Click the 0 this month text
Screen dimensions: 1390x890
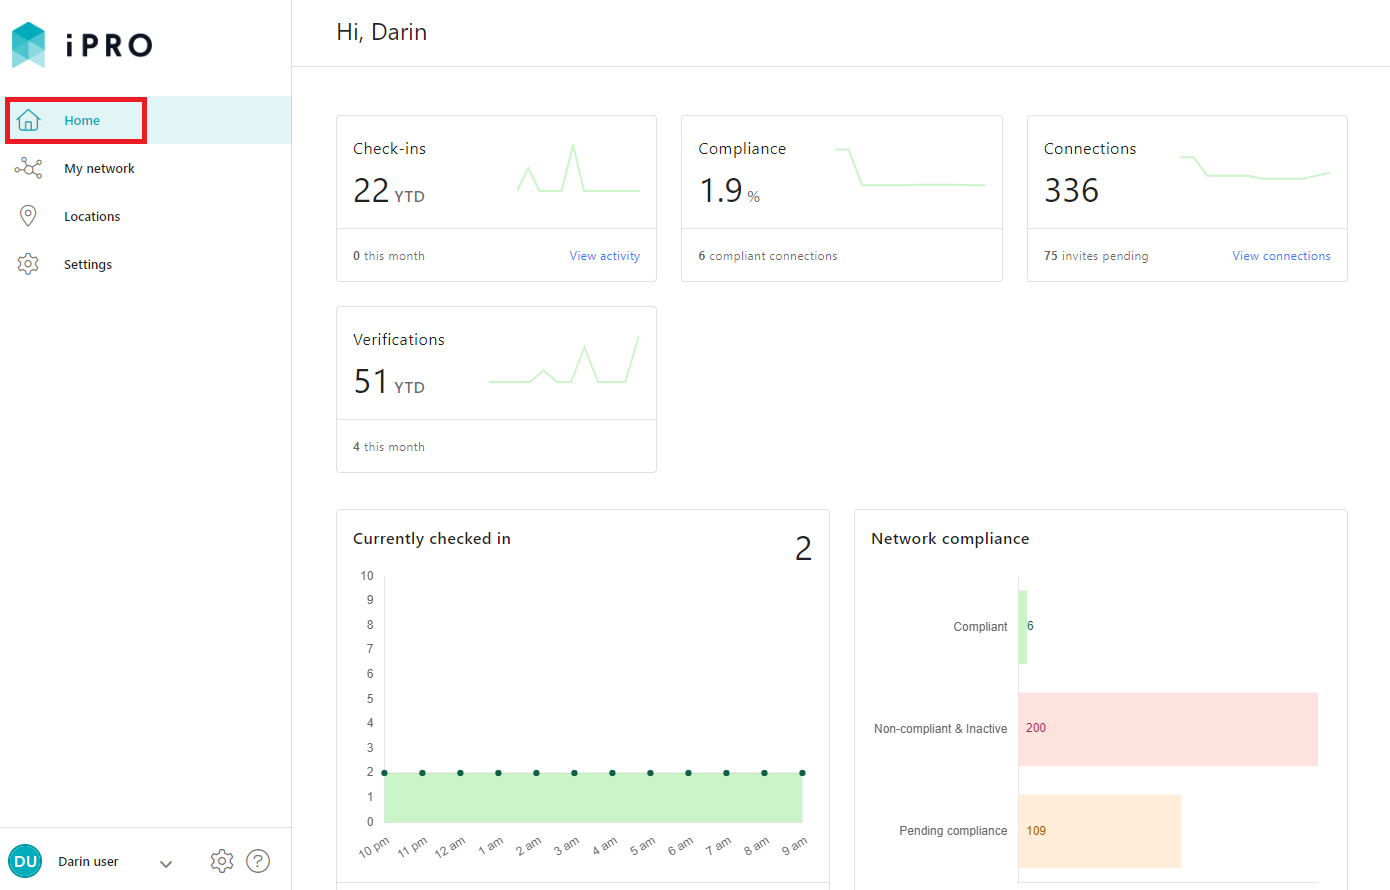(389, 256)
